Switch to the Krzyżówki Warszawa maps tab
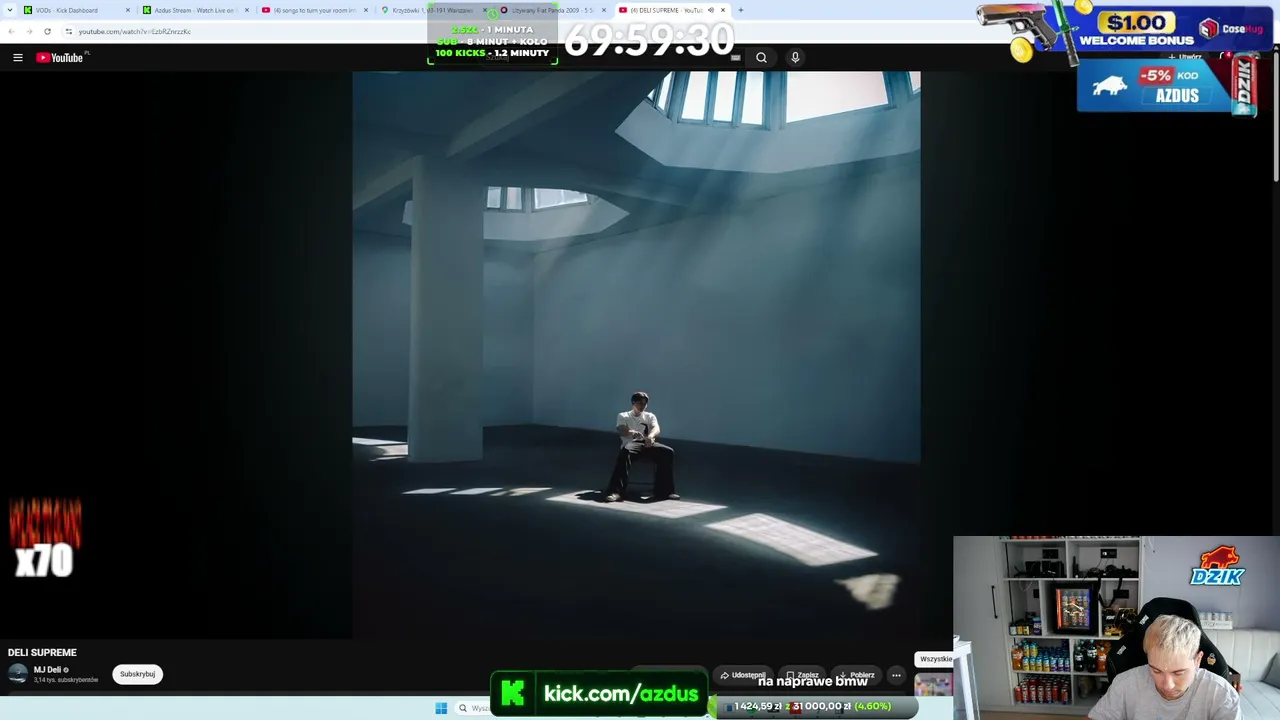1280x720 pixels. pyautogui.click(x=433, y=10)
